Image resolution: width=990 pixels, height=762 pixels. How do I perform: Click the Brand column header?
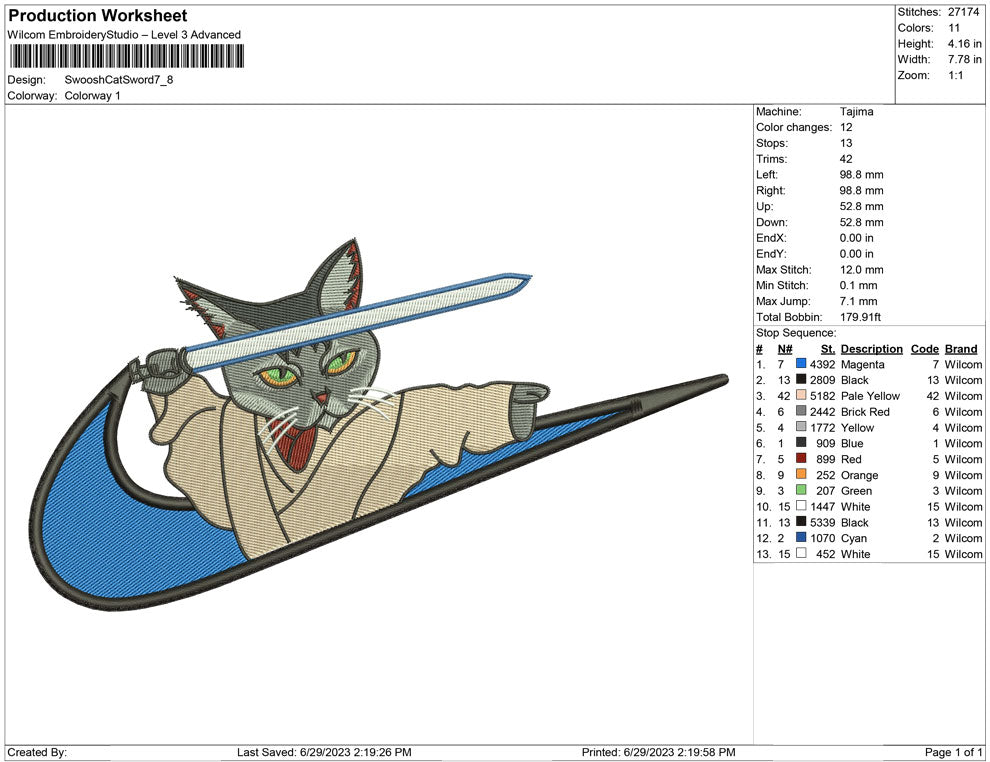click(961, 348)
